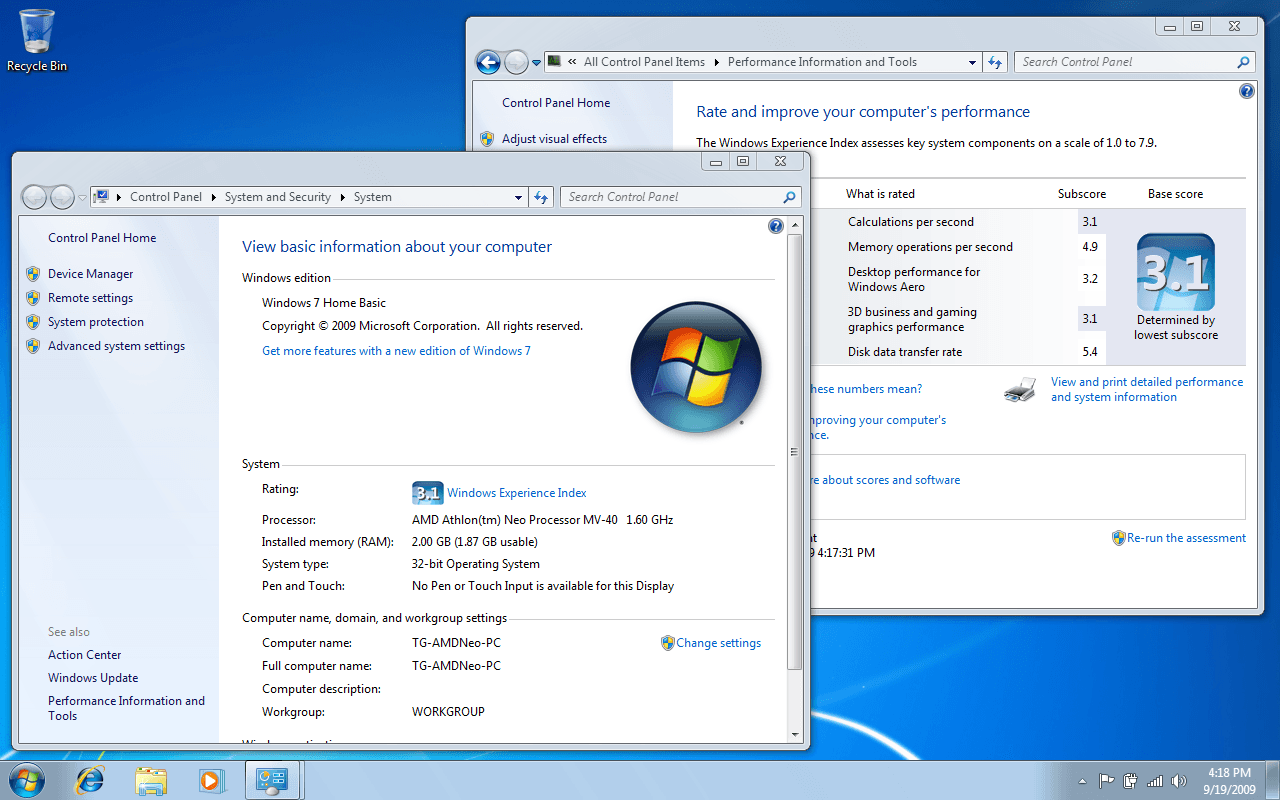Viewport: 1280px width, 800px height.
Task: Click Get more features with new edition link
Action: point(396,351)
